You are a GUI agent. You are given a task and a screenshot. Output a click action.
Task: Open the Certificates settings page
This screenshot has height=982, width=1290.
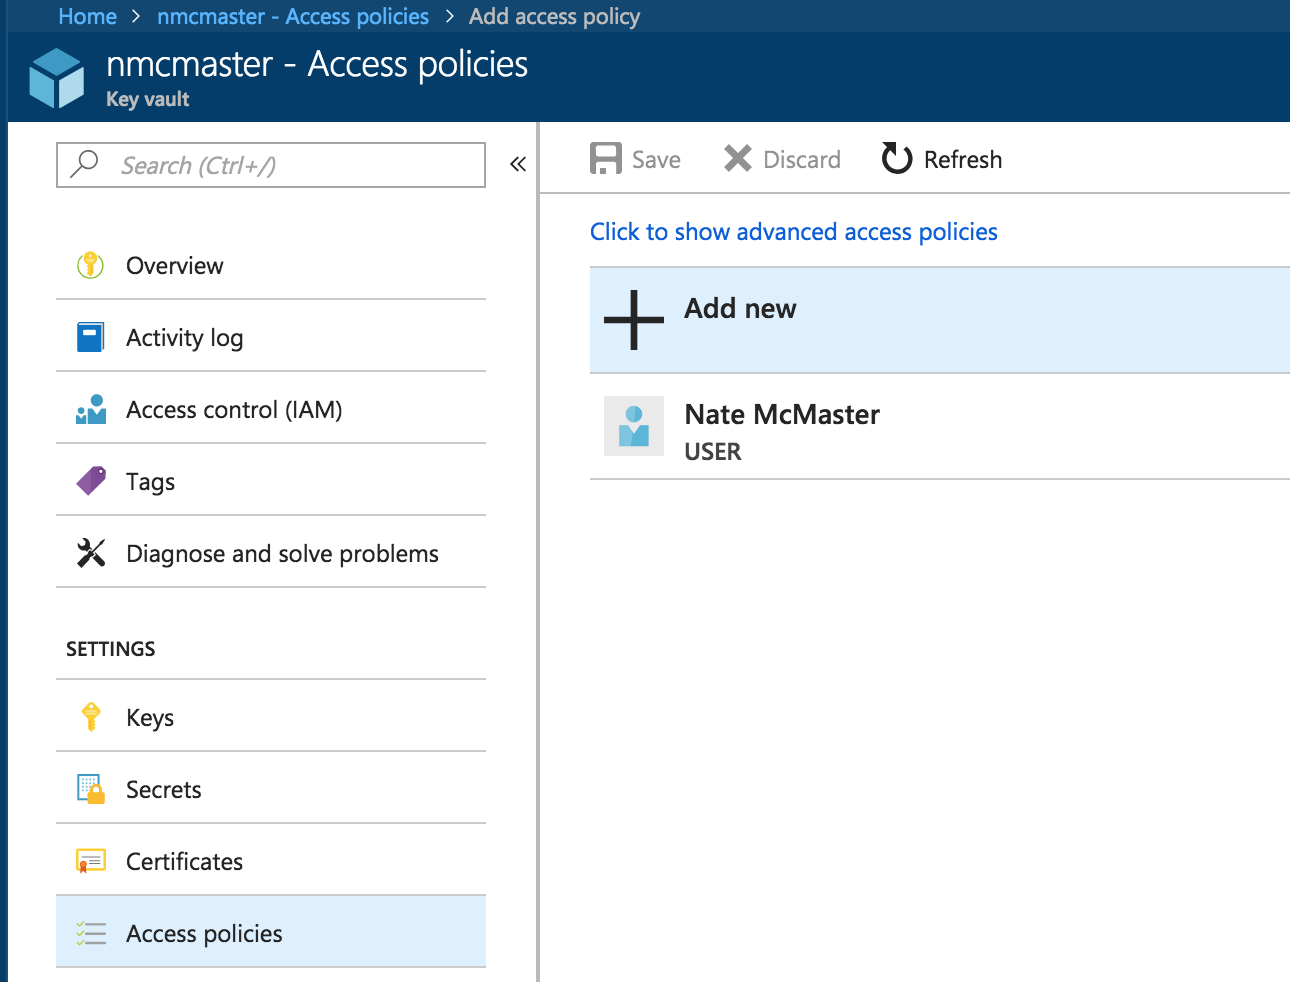271,861
